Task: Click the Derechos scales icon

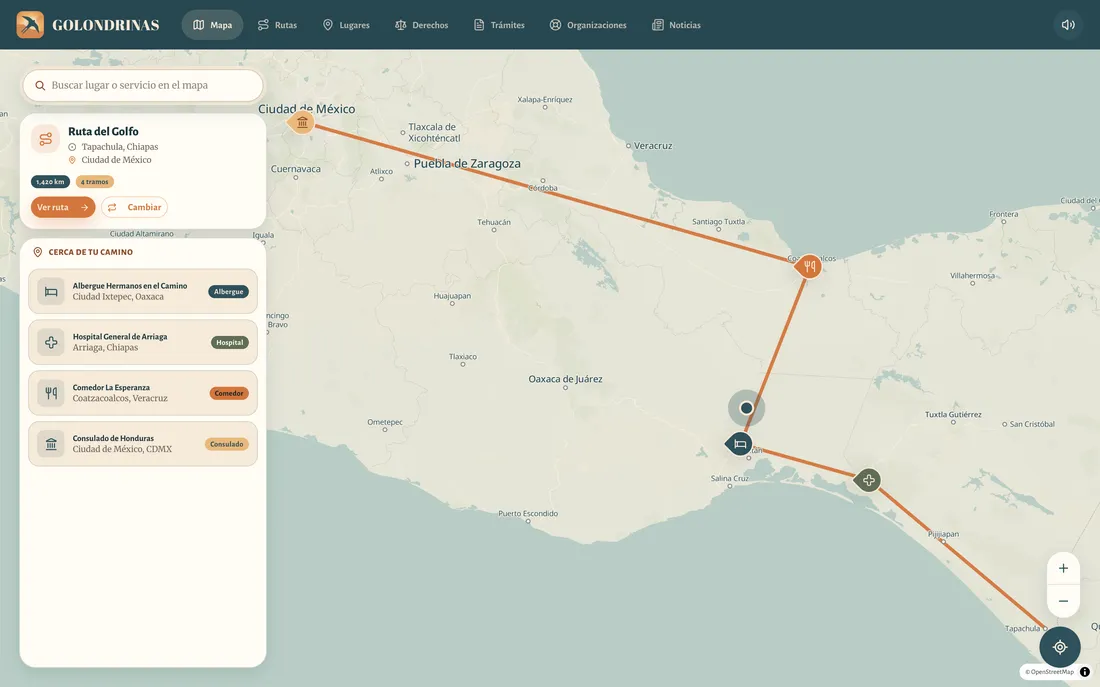Action: (401, 25)
